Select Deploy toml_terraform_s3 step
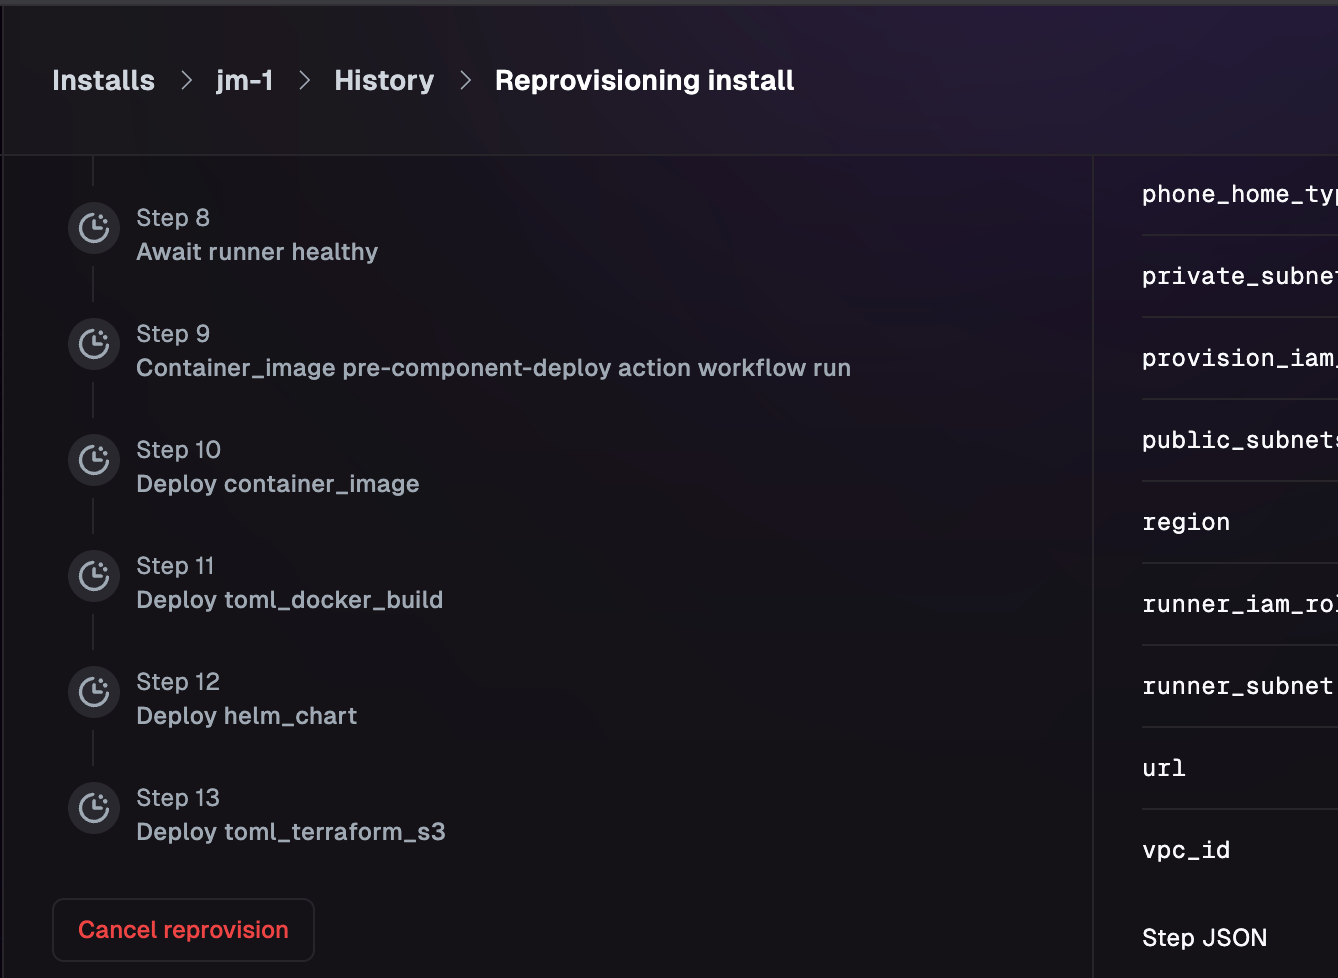The image size is (1338, 978). pos(291,815)
